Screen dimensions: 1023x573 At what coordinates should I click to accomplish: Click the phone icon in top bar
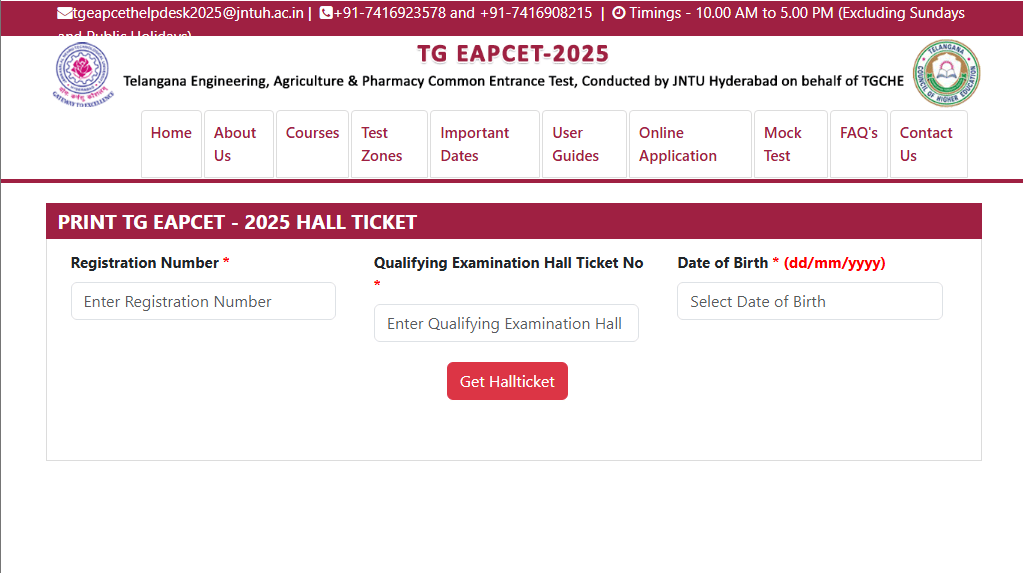[326, 14]
